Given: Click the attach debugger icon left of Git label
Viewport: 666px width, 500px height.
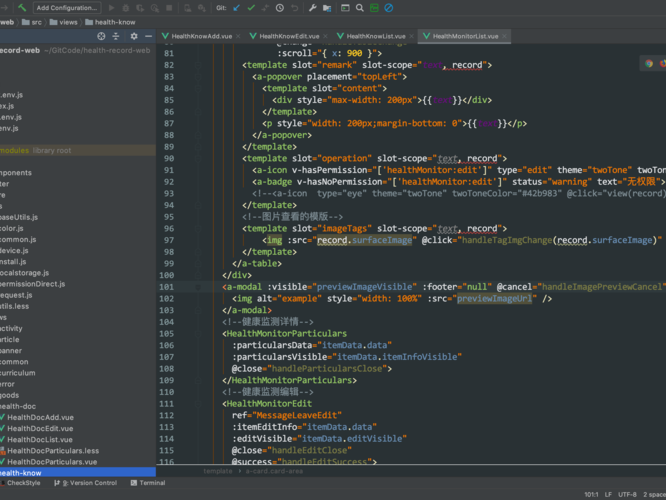Looking at the screenshot, I should click(x=202, y=8).
